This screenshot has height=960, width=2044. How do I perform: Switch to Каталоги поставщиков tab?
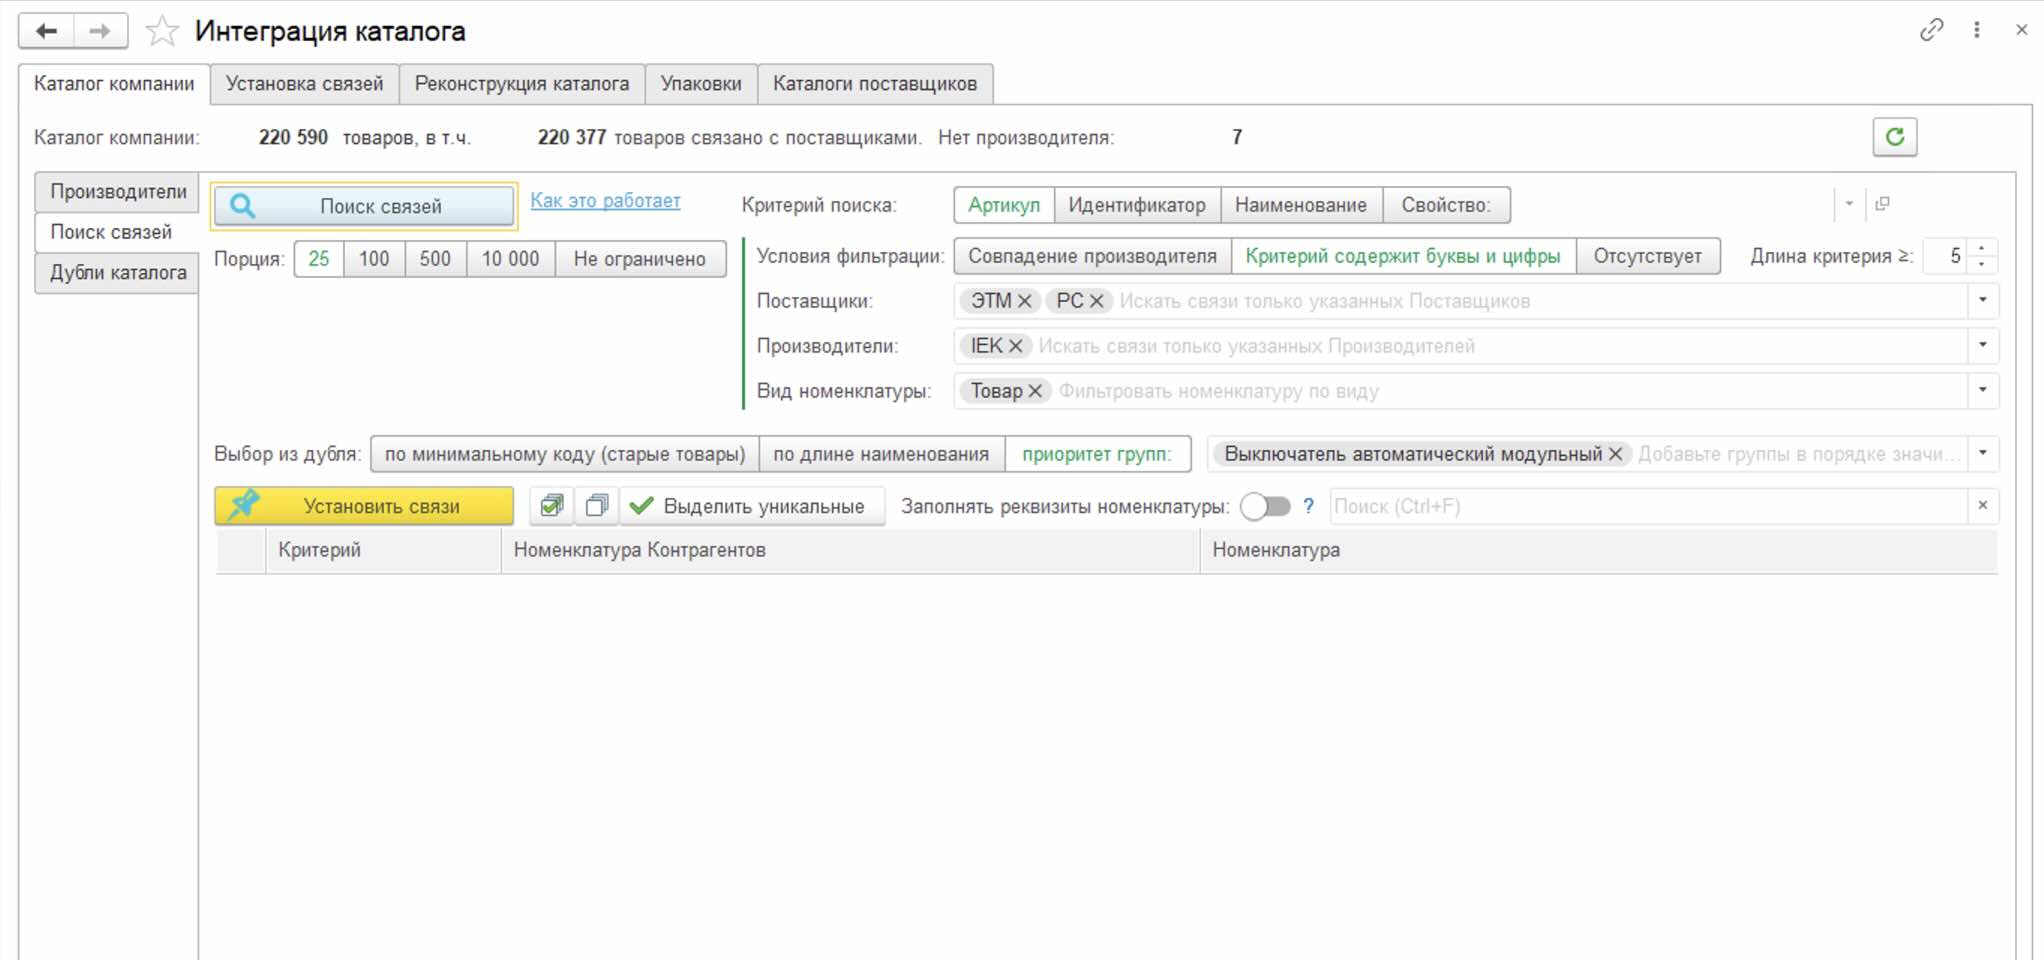[x=875, y=83]
